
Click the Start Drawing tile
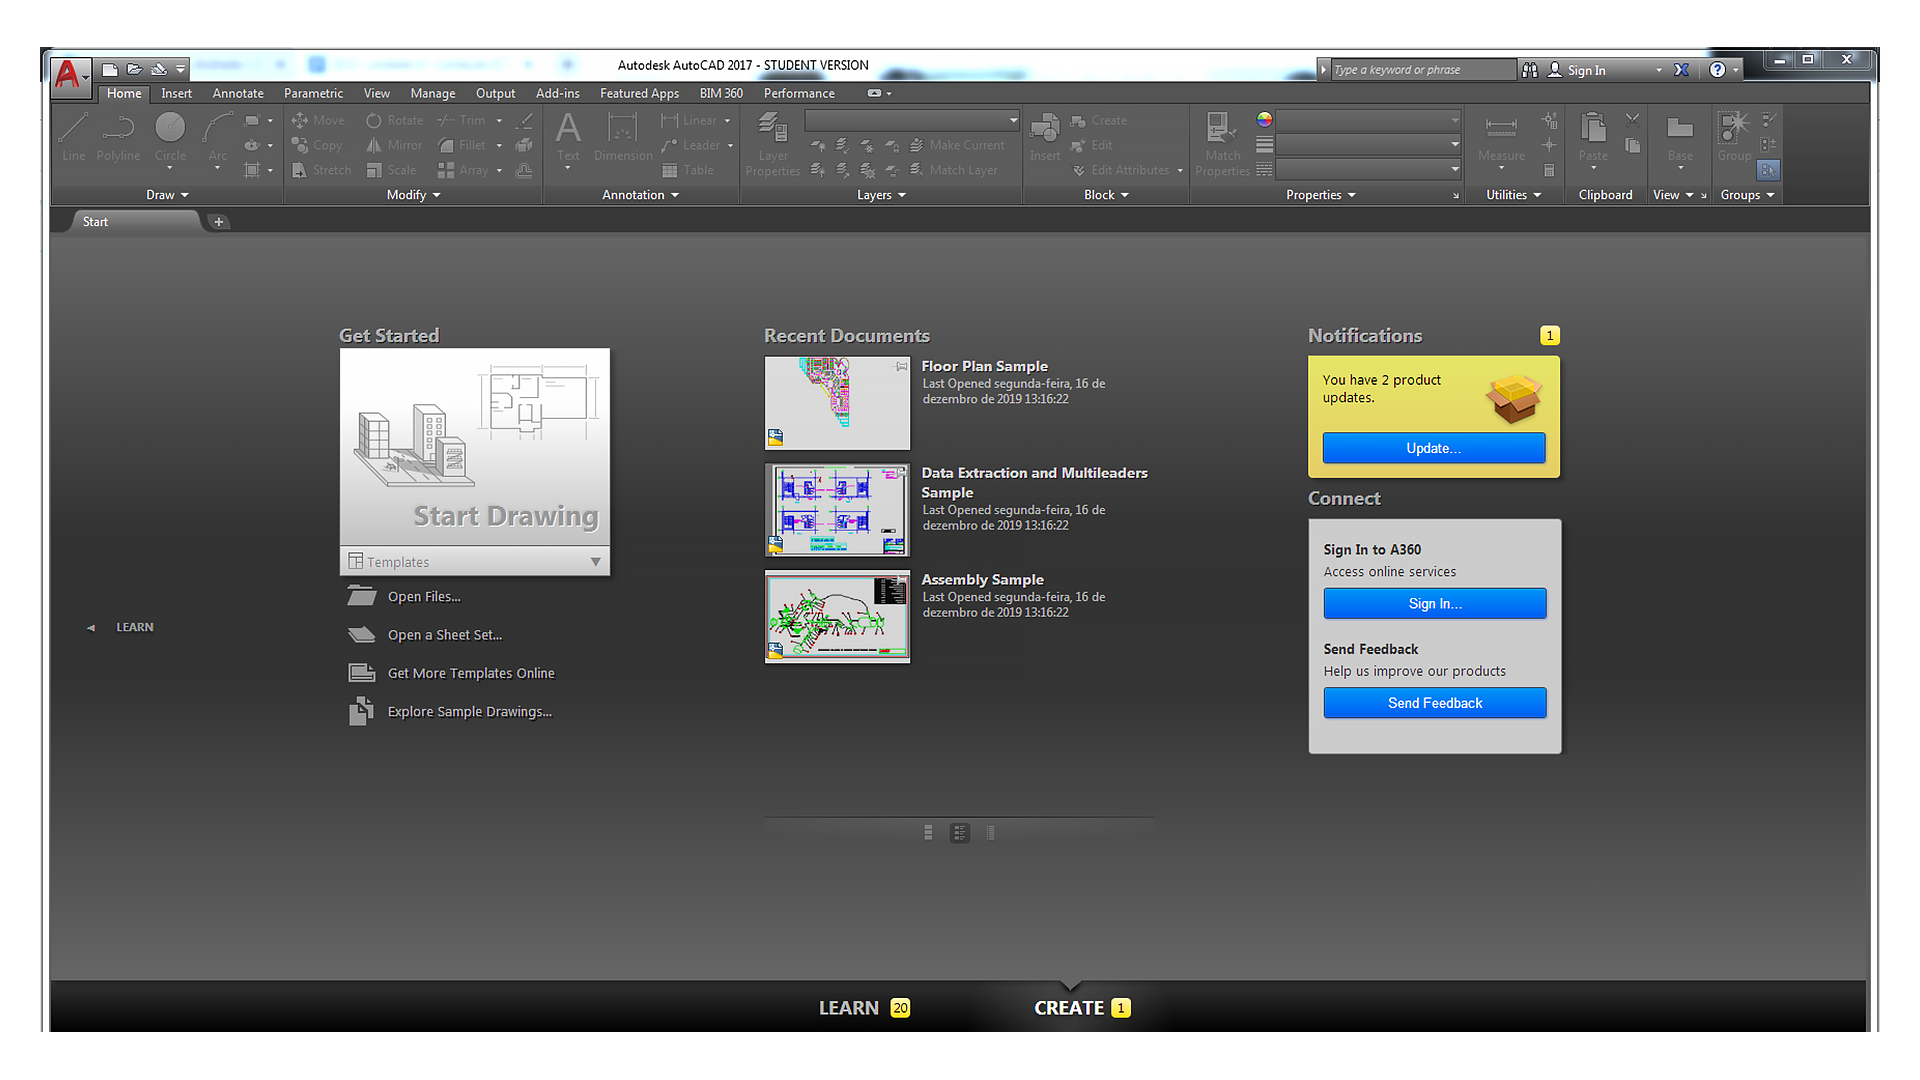[475, 448]
